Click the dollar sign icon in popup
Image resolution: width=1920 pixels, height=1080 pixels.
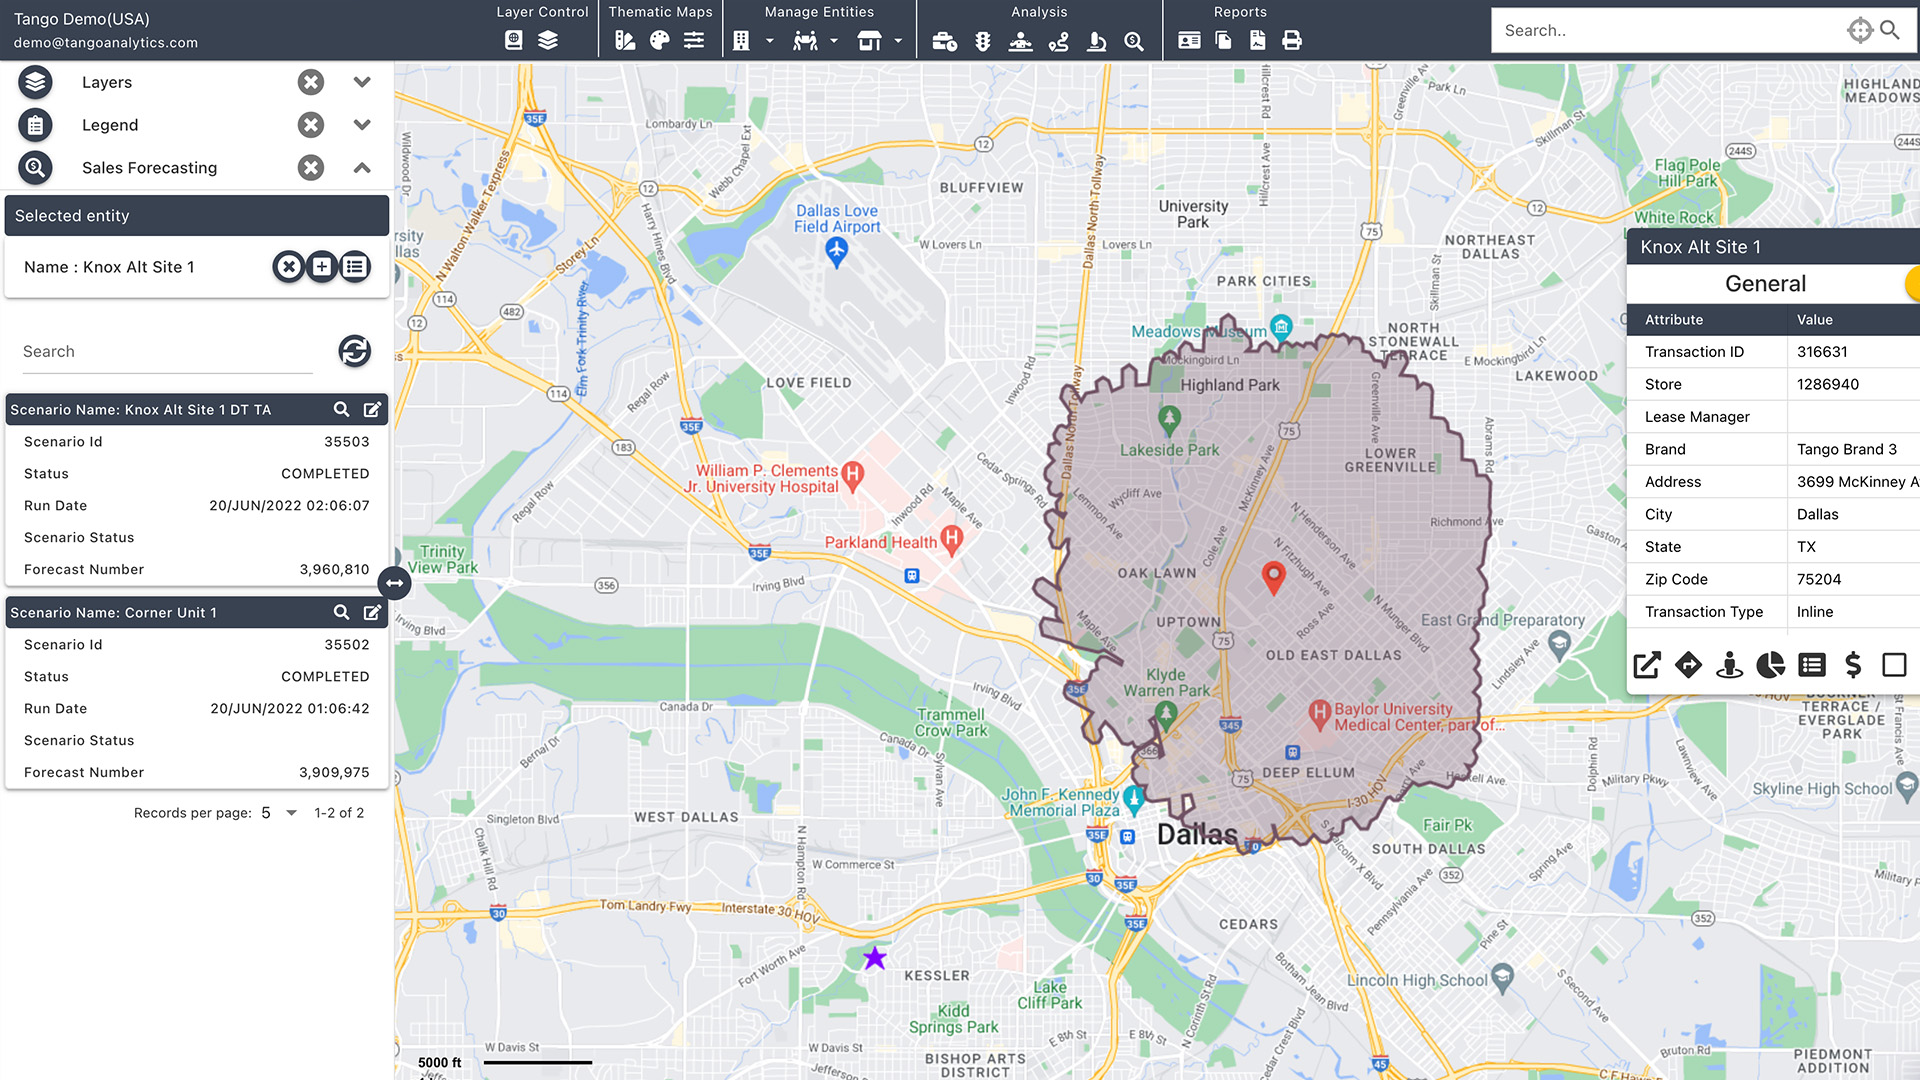(1853, 665)
